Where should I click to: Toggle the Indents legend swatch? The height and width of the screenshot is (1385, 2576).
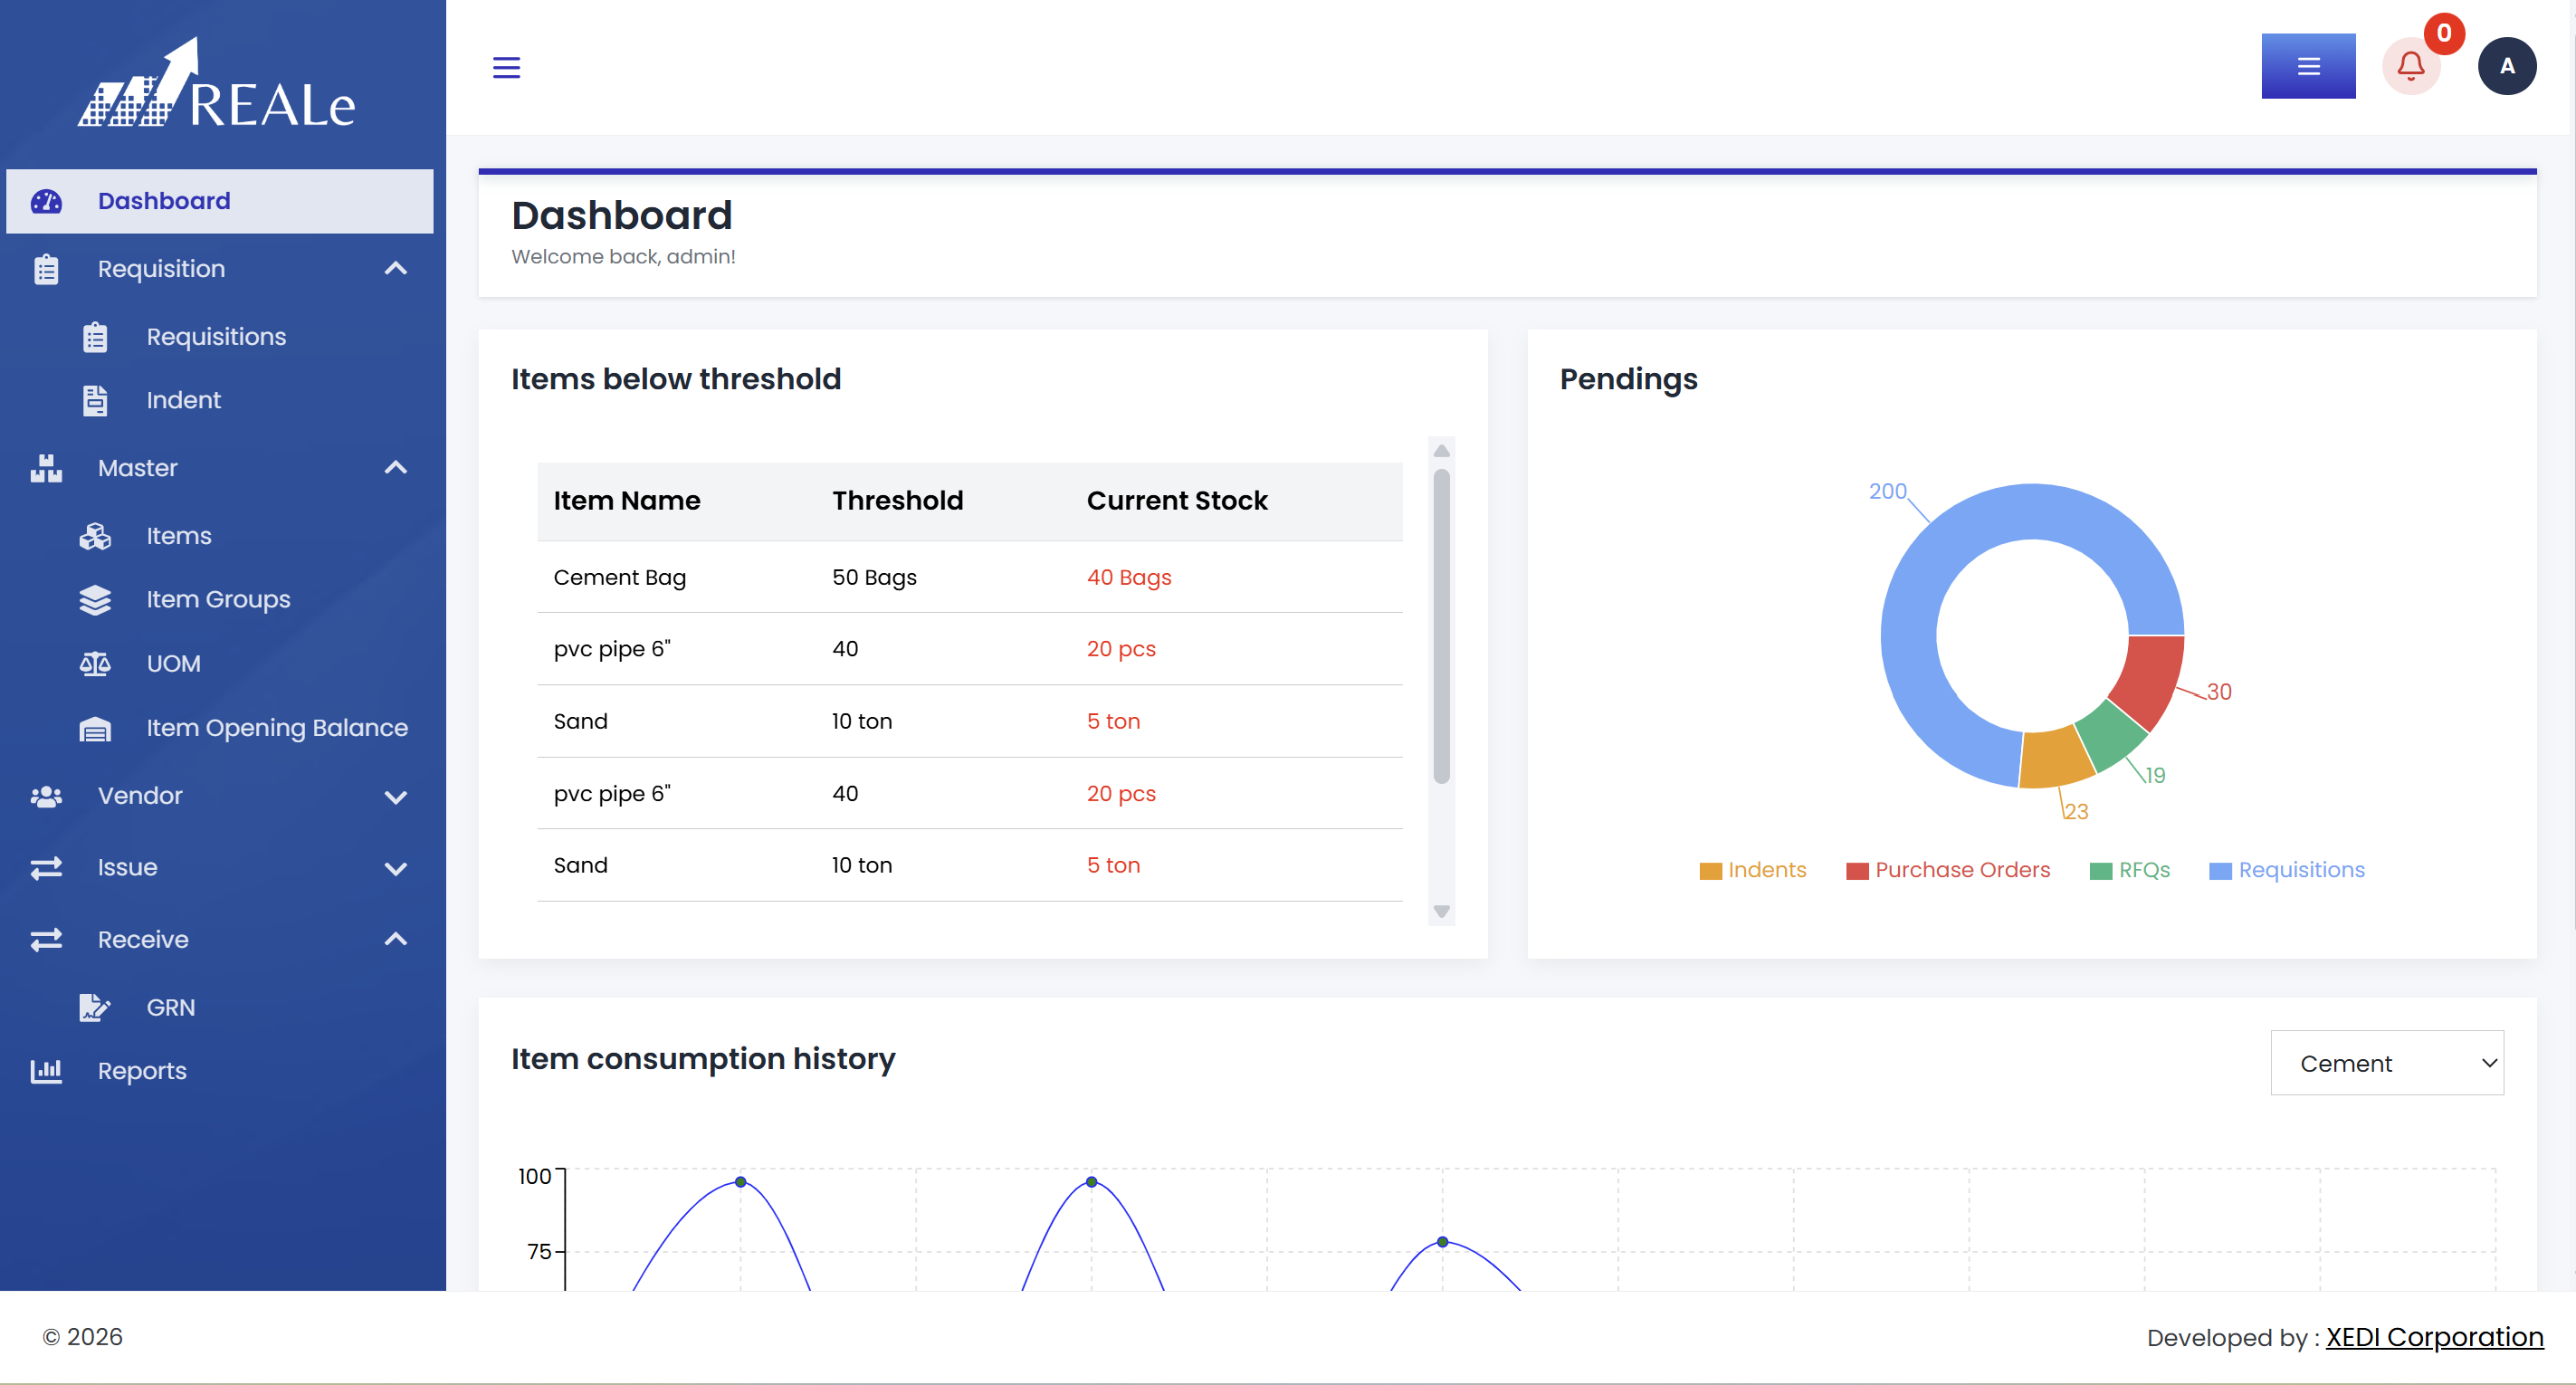click(x=1710, y=871)
